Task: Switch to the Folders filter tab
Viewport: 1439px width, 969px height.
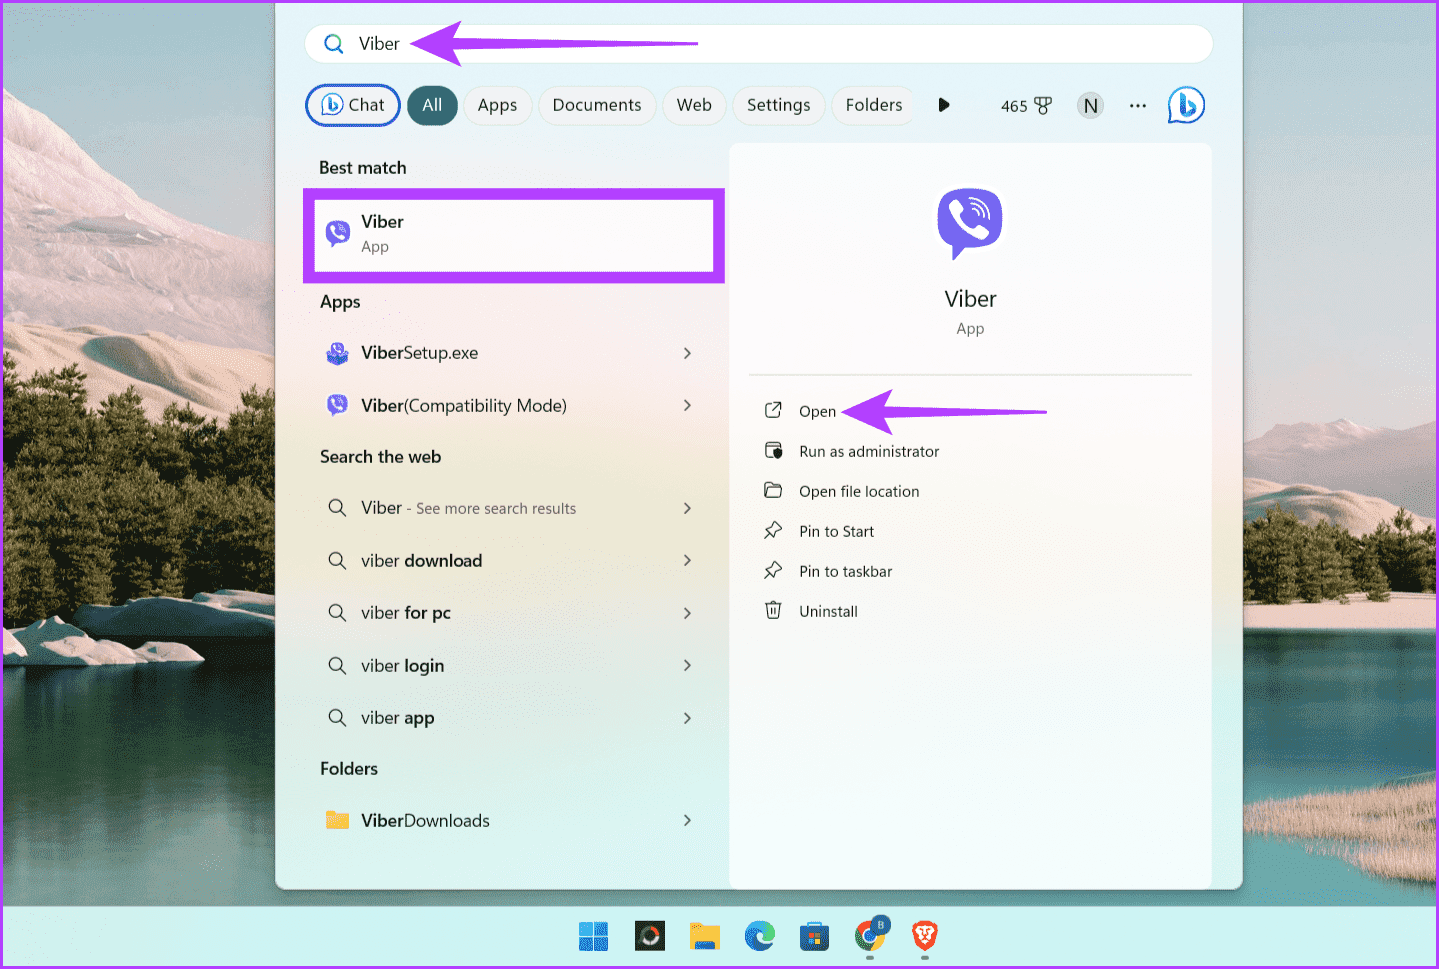Action: pyautogui.click(x=873, y=105)
